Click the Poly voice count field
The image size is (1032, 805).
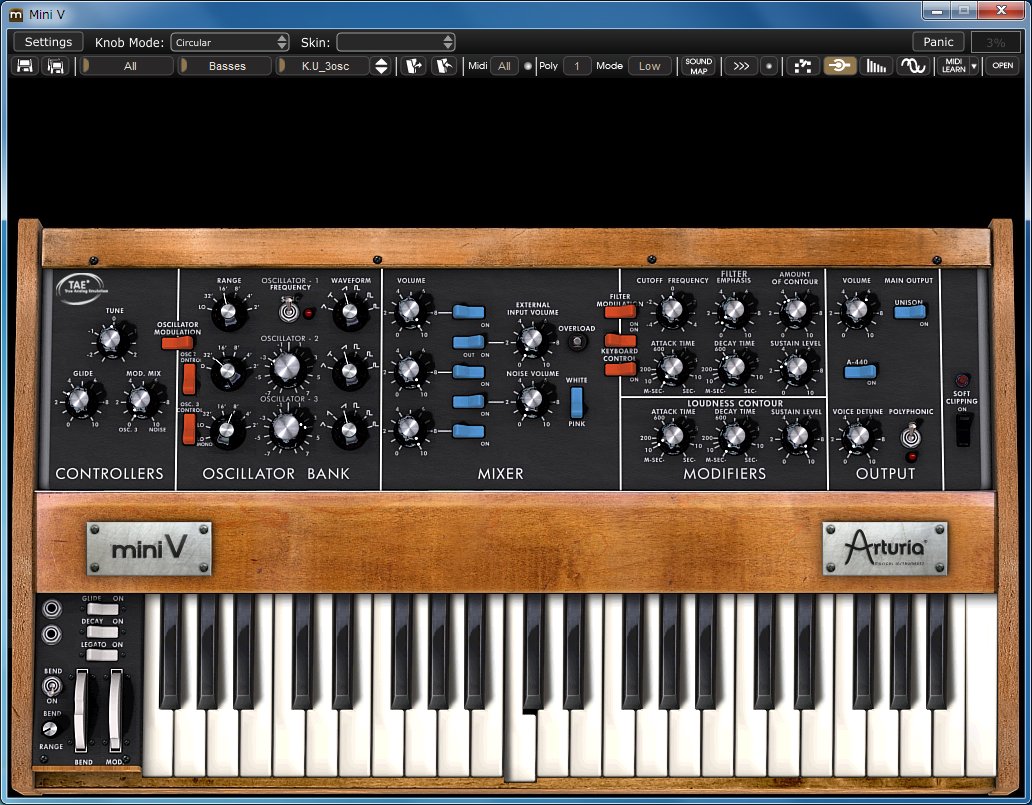577,66
